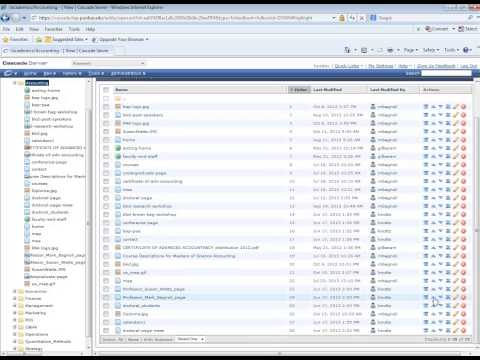This screenshot has width=480, height=360.
Task: Click red delete icon for courses row
Action: click(x=463, y=165)
